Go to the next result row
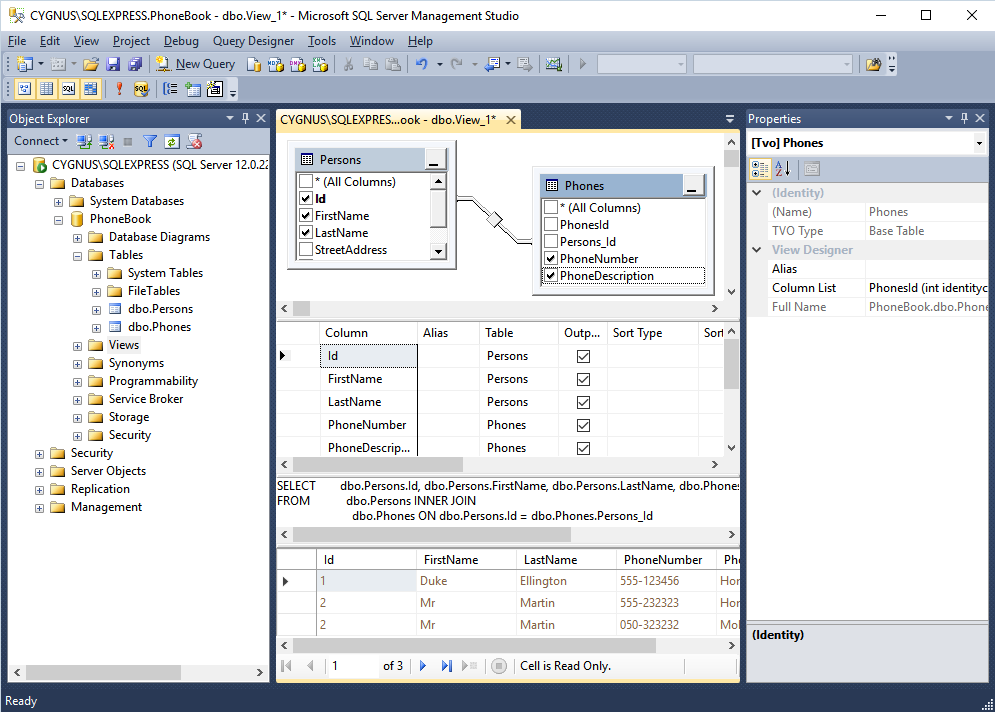This screenshot has height=712, width=995. point(423,666)
